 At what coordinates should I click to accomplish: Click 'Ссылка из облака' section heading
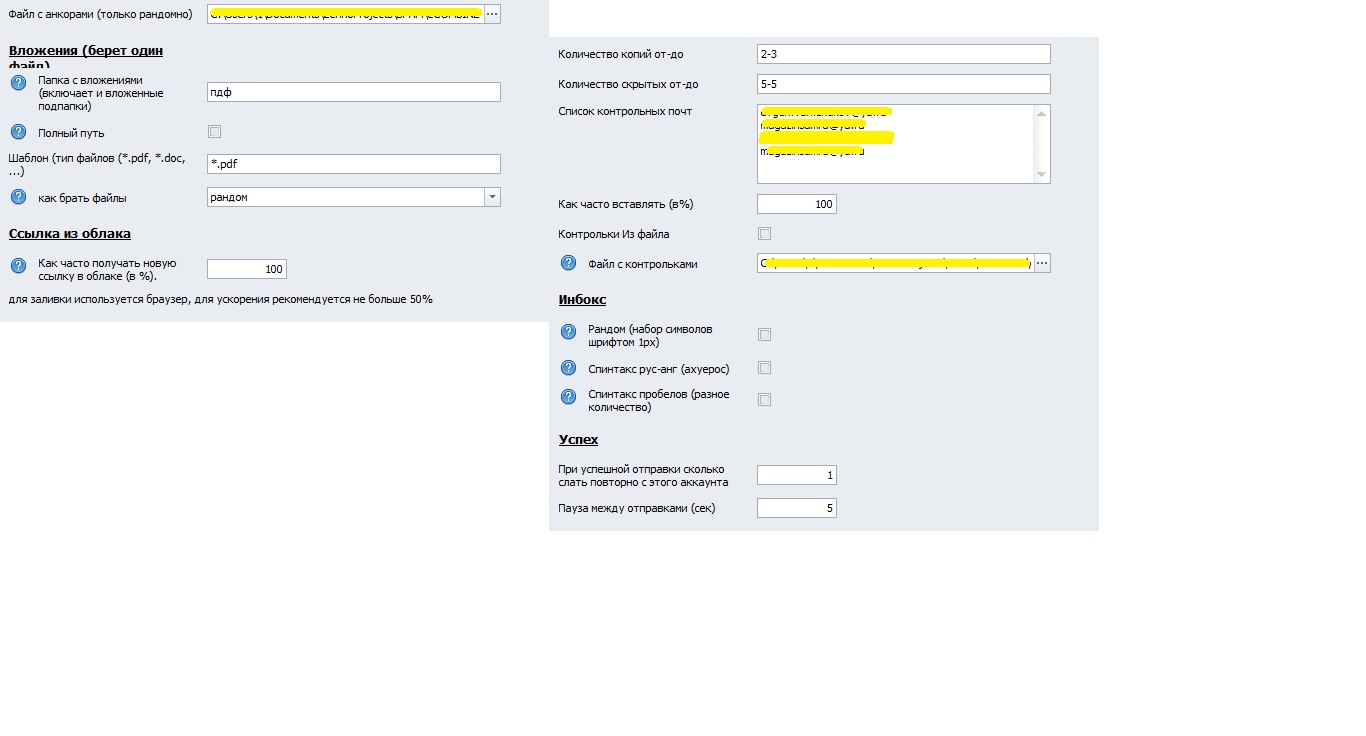point(70,234)
